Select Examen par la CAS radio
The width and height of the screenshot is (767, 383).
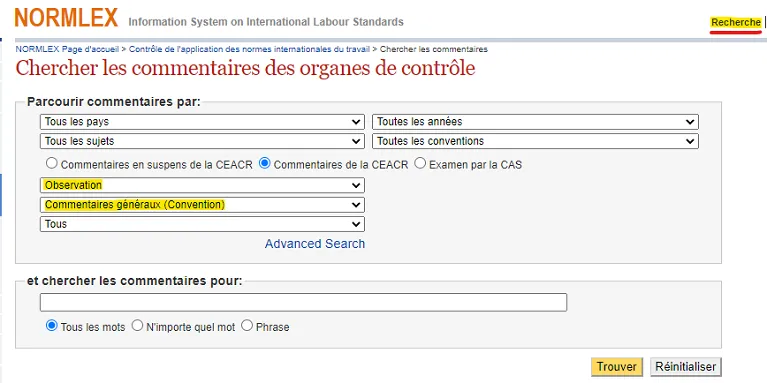pos(420,164)
